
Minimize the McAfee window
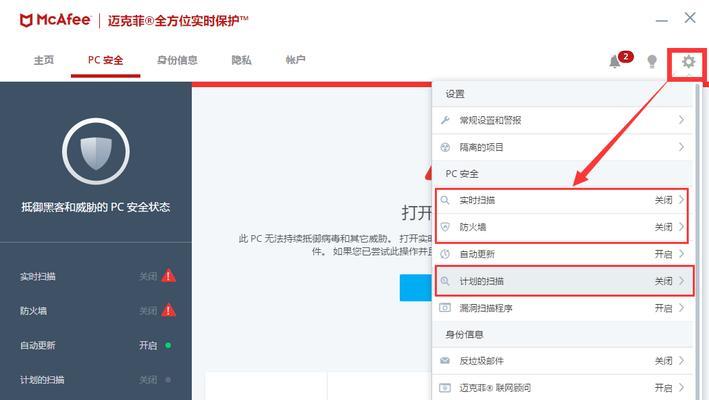tap(662, 20)
